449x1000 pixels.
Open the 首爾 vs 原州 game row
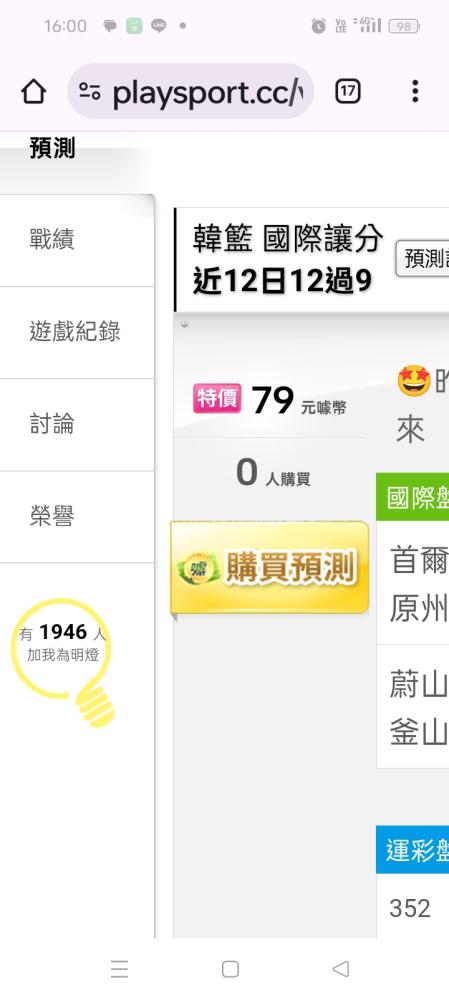413,582
